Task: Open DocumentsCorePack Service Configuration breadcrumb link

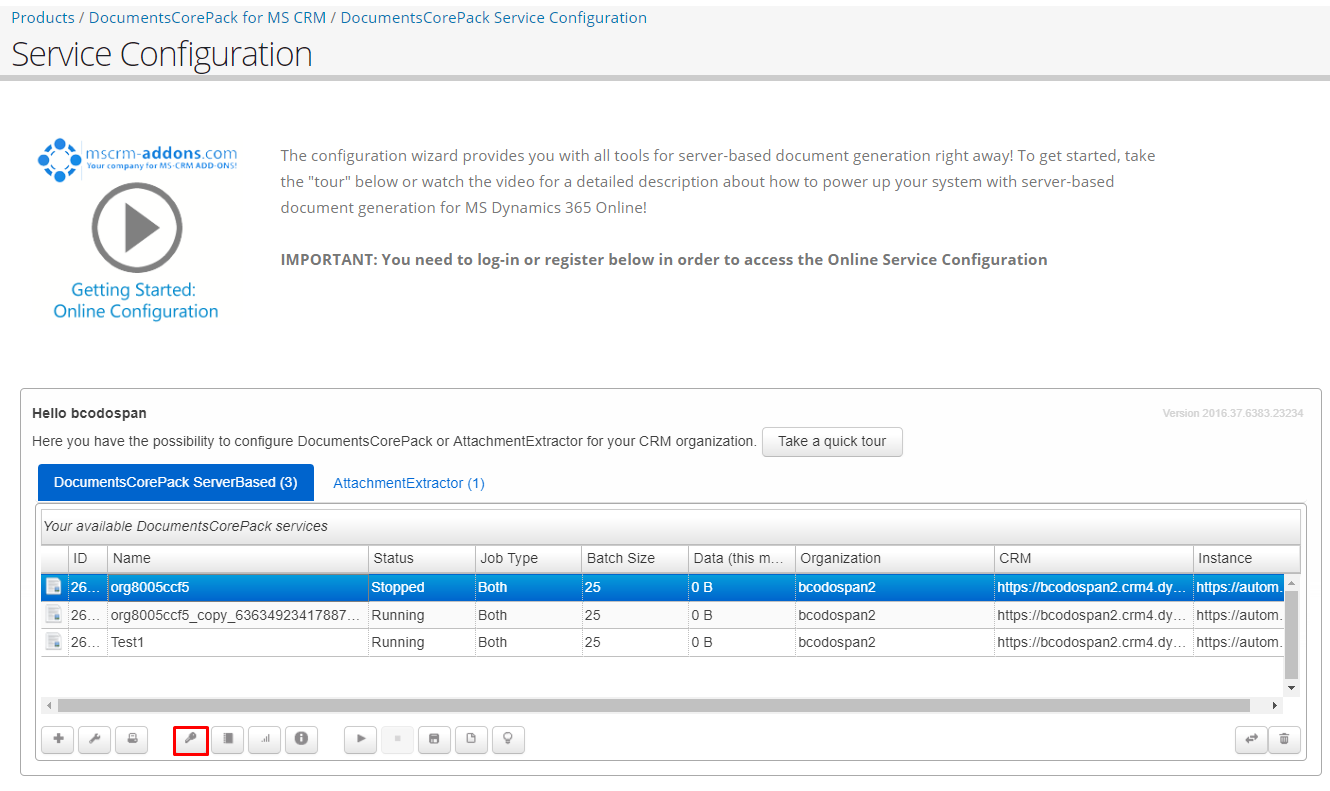Action: (494, 18)
